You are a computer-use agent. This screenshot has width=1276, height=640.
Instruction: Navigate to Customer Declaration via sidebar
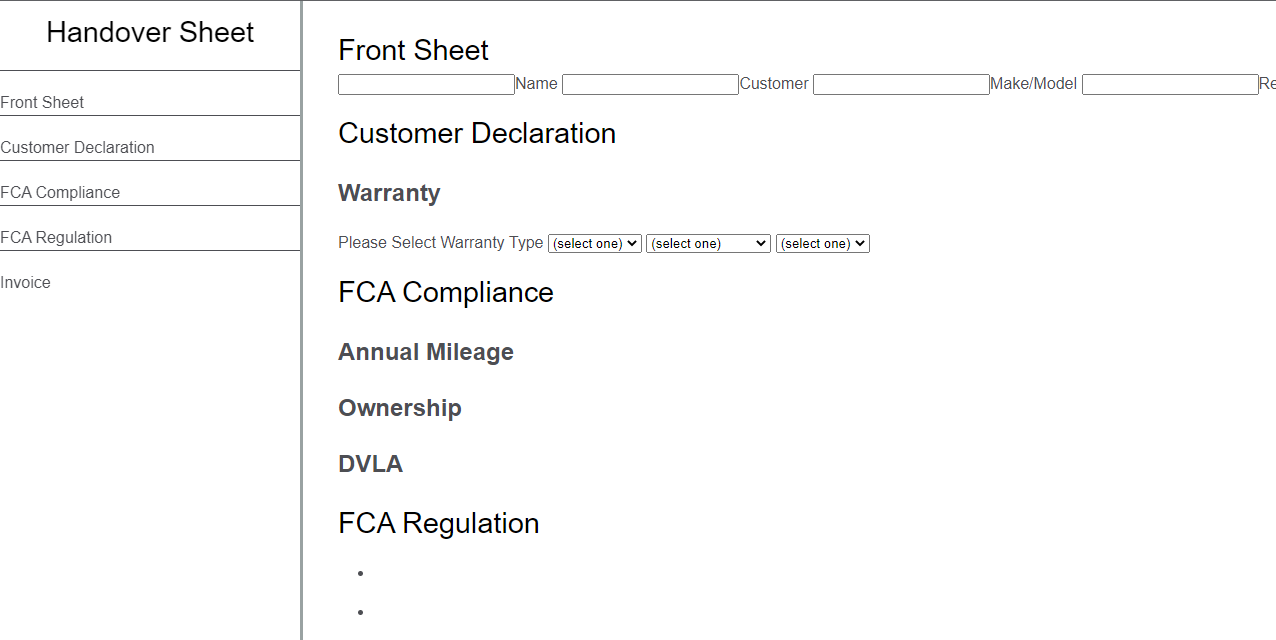click(77, 147)
